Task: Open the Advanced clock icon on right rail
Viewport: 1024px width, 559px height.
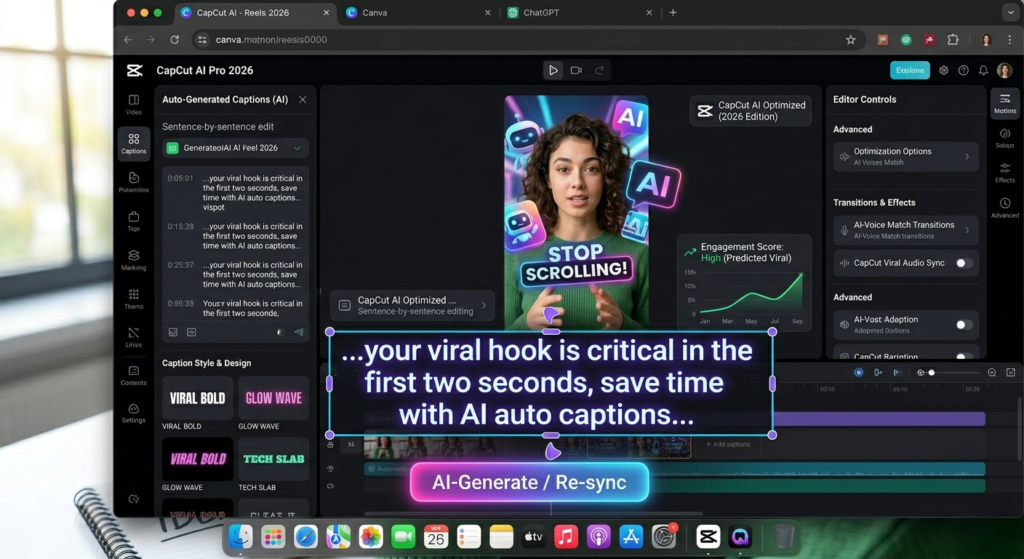Action: tap(1005, 208)
